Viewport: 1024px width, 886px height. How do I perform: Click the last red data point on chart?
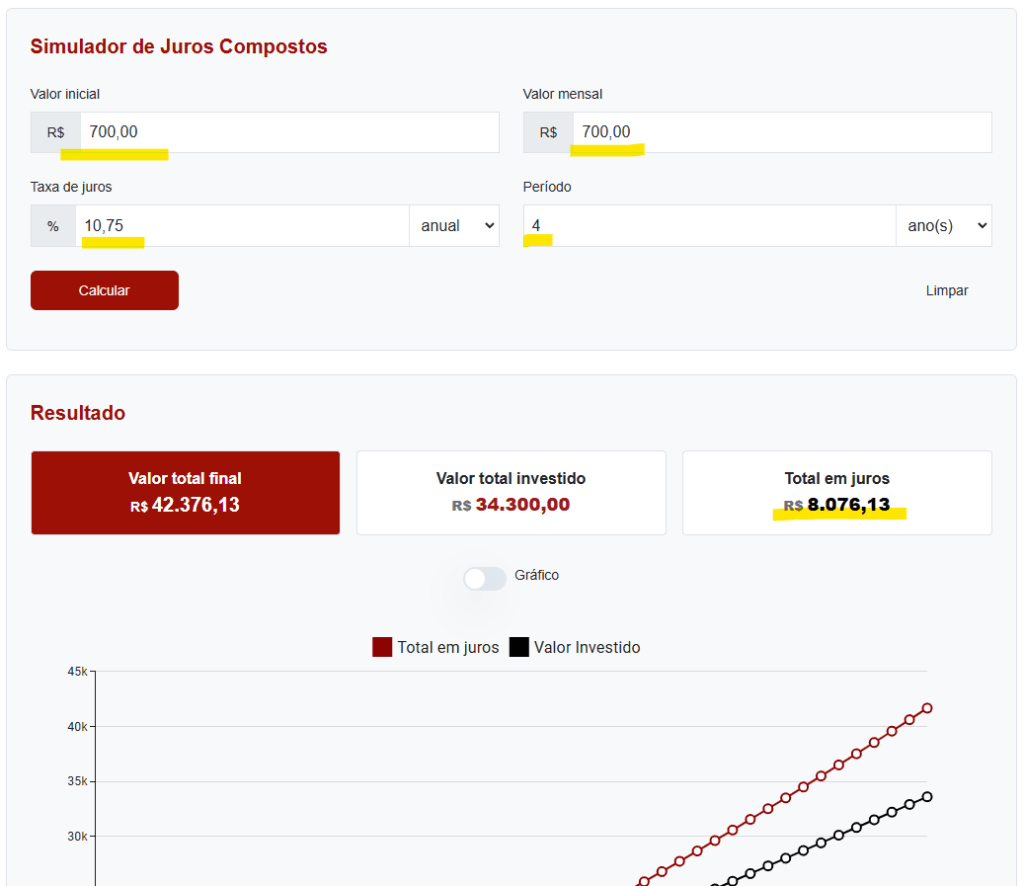click(927, 708)
